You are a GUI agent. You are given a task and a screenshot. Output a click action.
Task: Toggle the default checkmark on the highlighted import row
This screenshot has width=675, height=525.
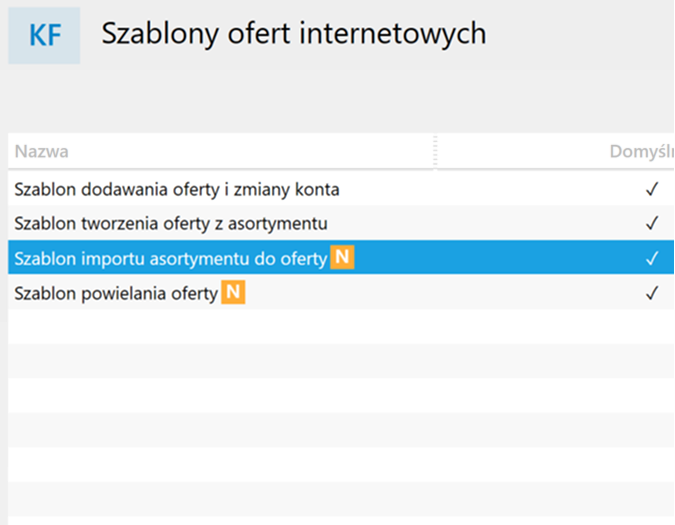pyautogui.click(x=652, y=258)
